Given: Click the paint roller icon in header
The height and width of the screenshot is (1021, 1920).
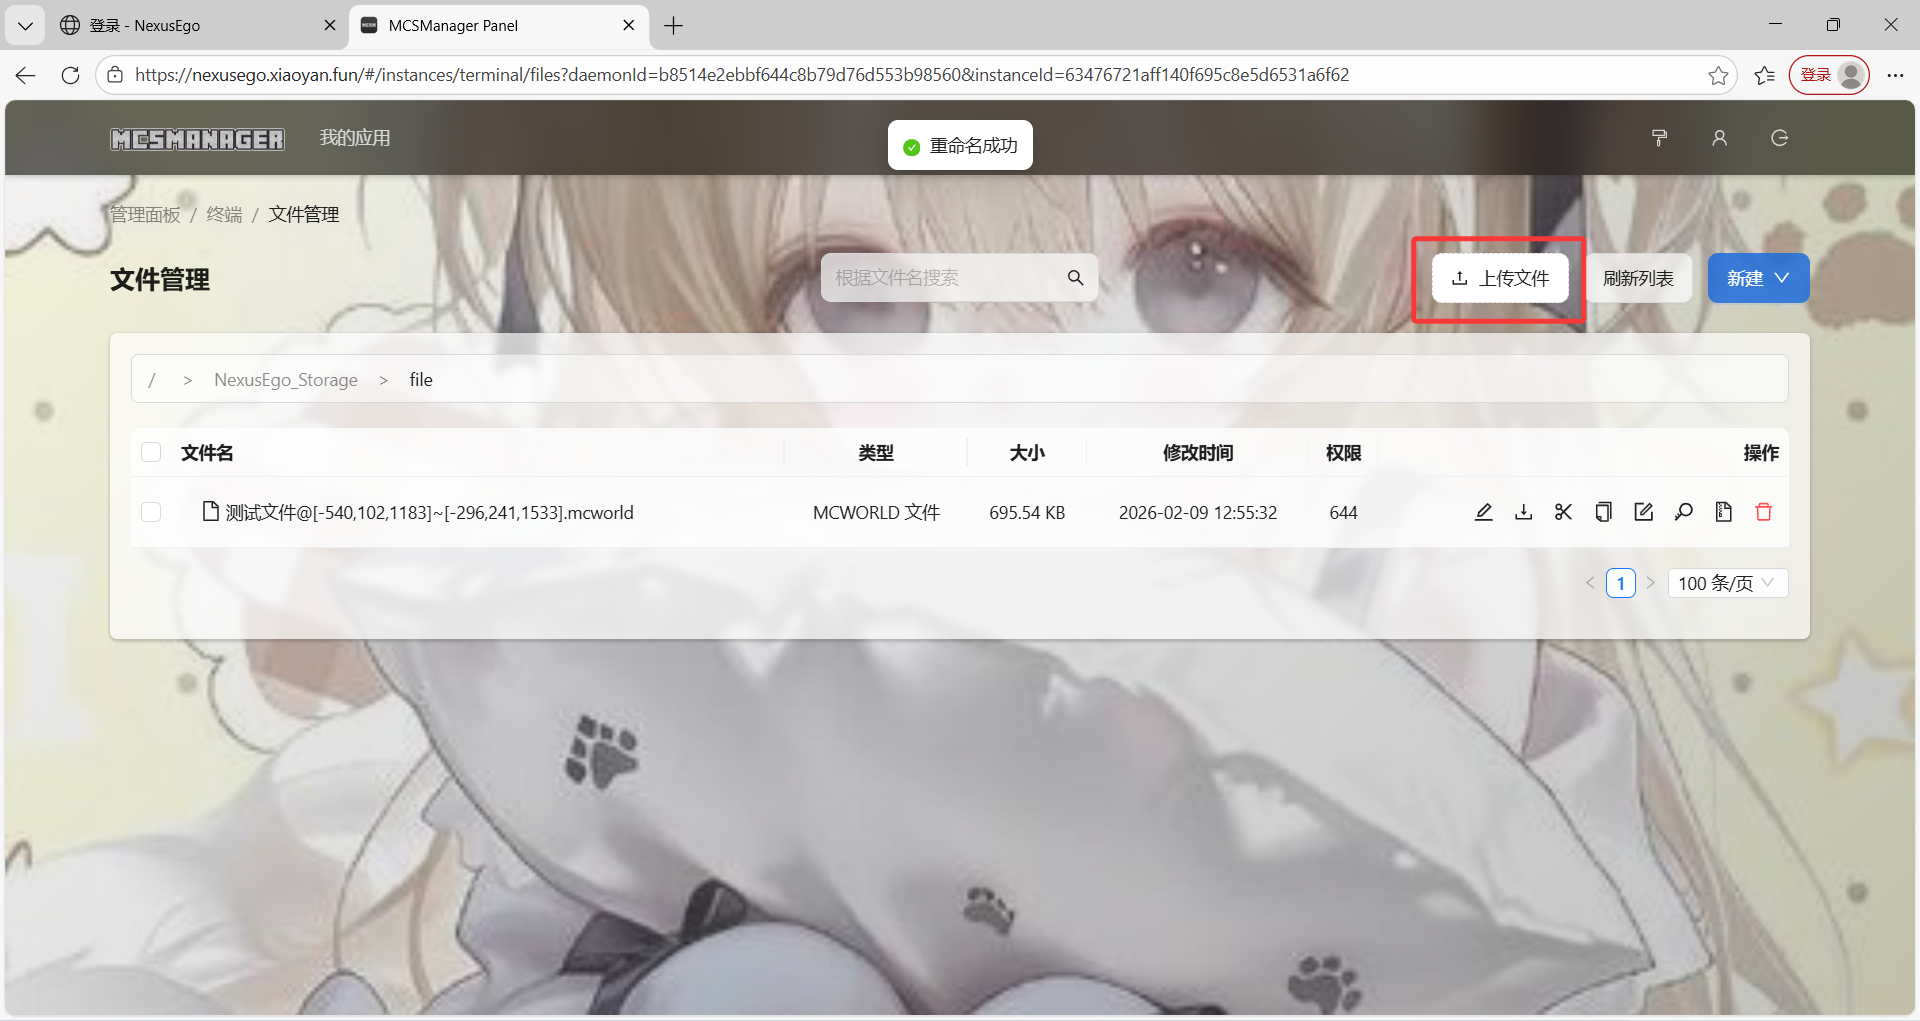Looking at the screenshot, I should (1660, 138).
